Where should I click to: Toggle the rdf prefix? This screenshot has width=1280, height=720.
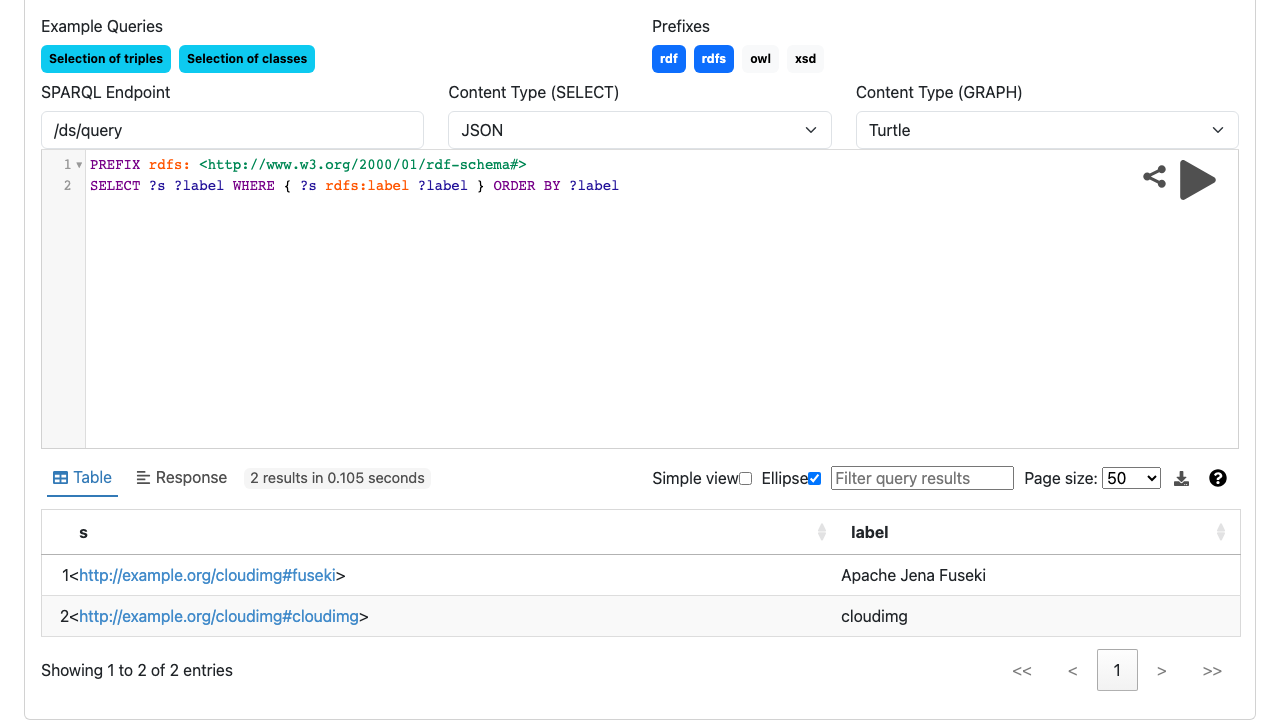click(x=669, y=59)
